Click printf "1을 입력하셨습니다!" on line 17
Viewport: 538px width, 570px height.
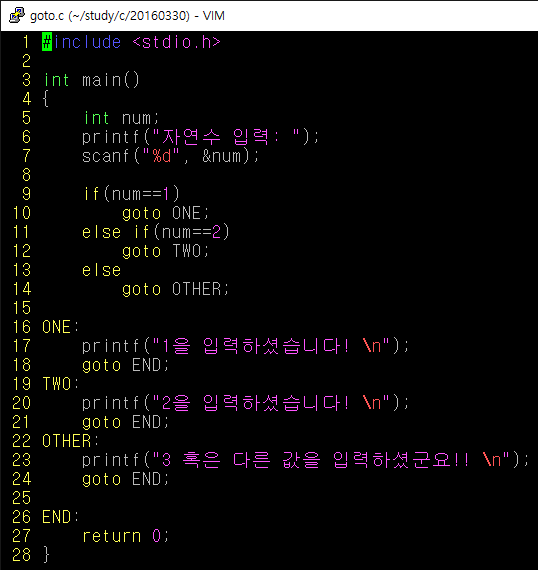[245, 346]
